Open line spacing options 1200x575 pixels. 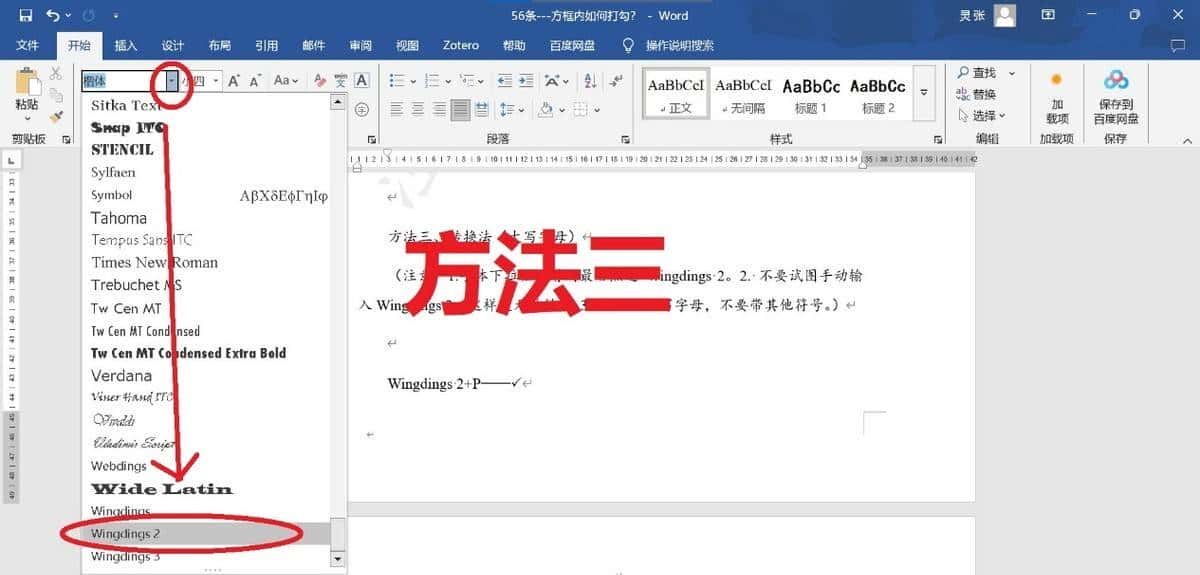coord(511,109)
